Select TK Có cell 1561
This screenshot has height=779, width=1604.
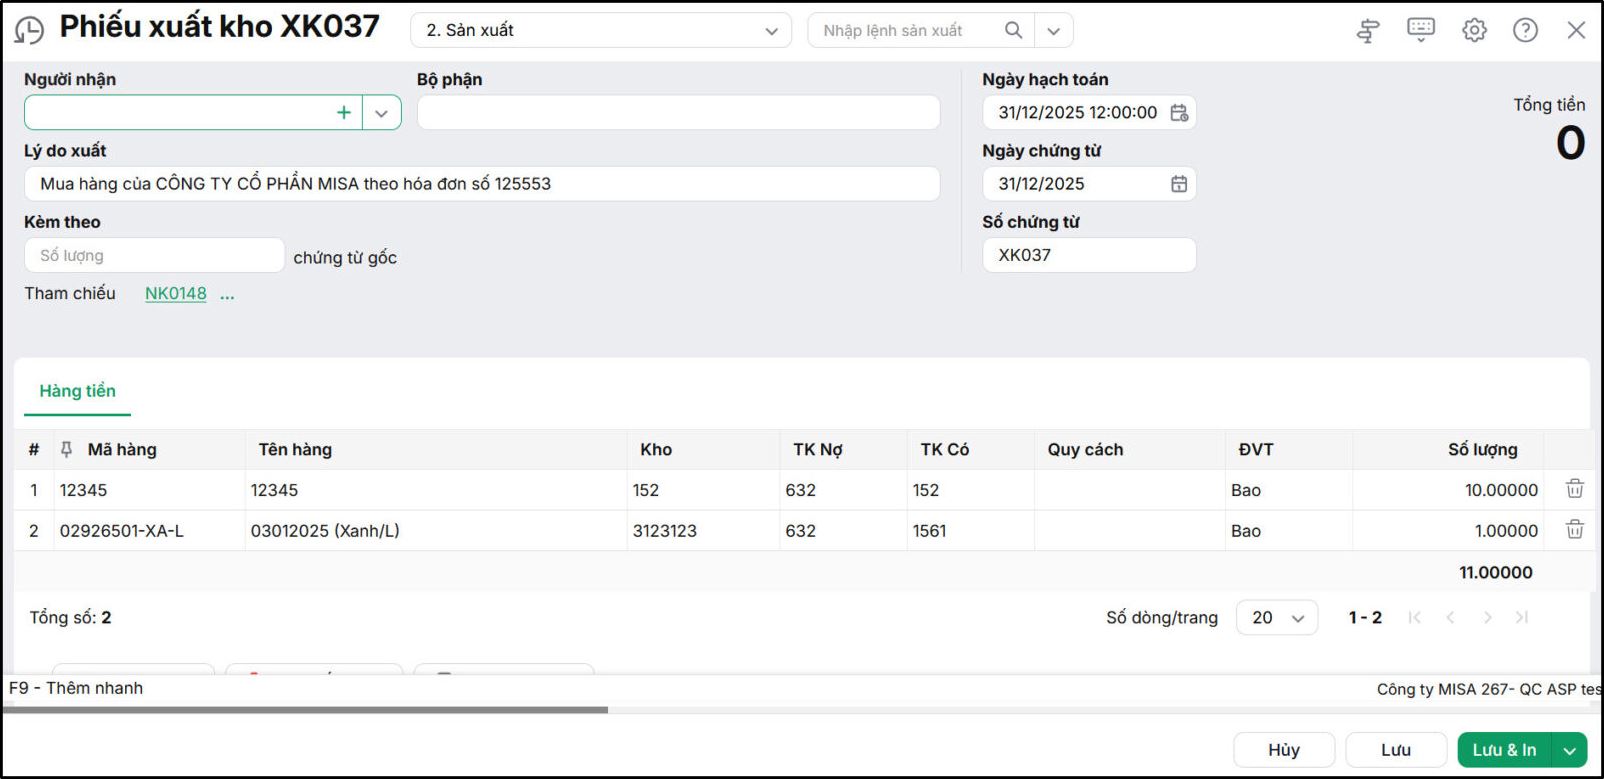(970, 530)
